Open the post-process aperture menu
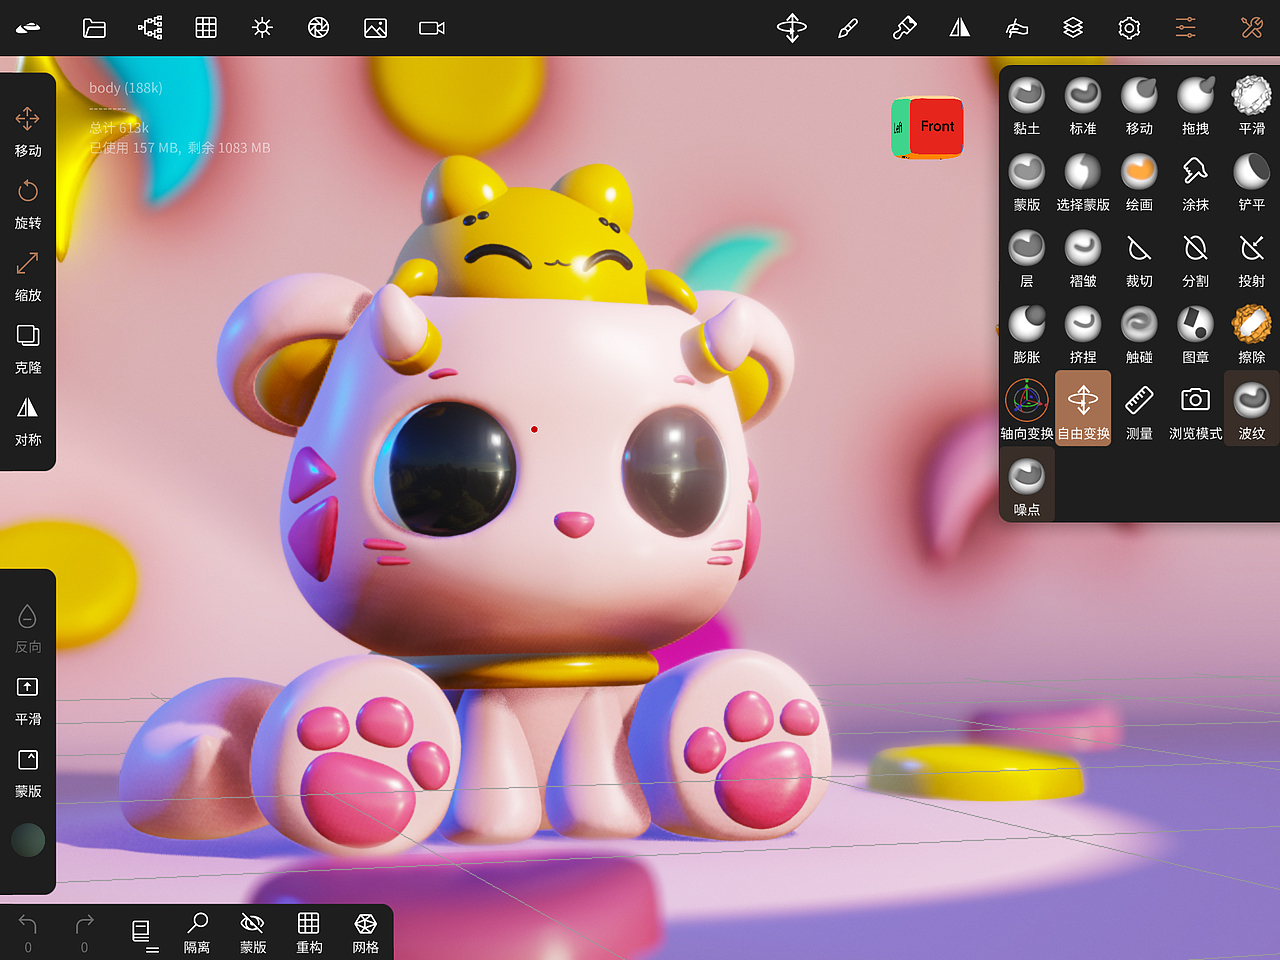Image resolution: width=1280 pixels, height=960 pixels. pos(319,28)
